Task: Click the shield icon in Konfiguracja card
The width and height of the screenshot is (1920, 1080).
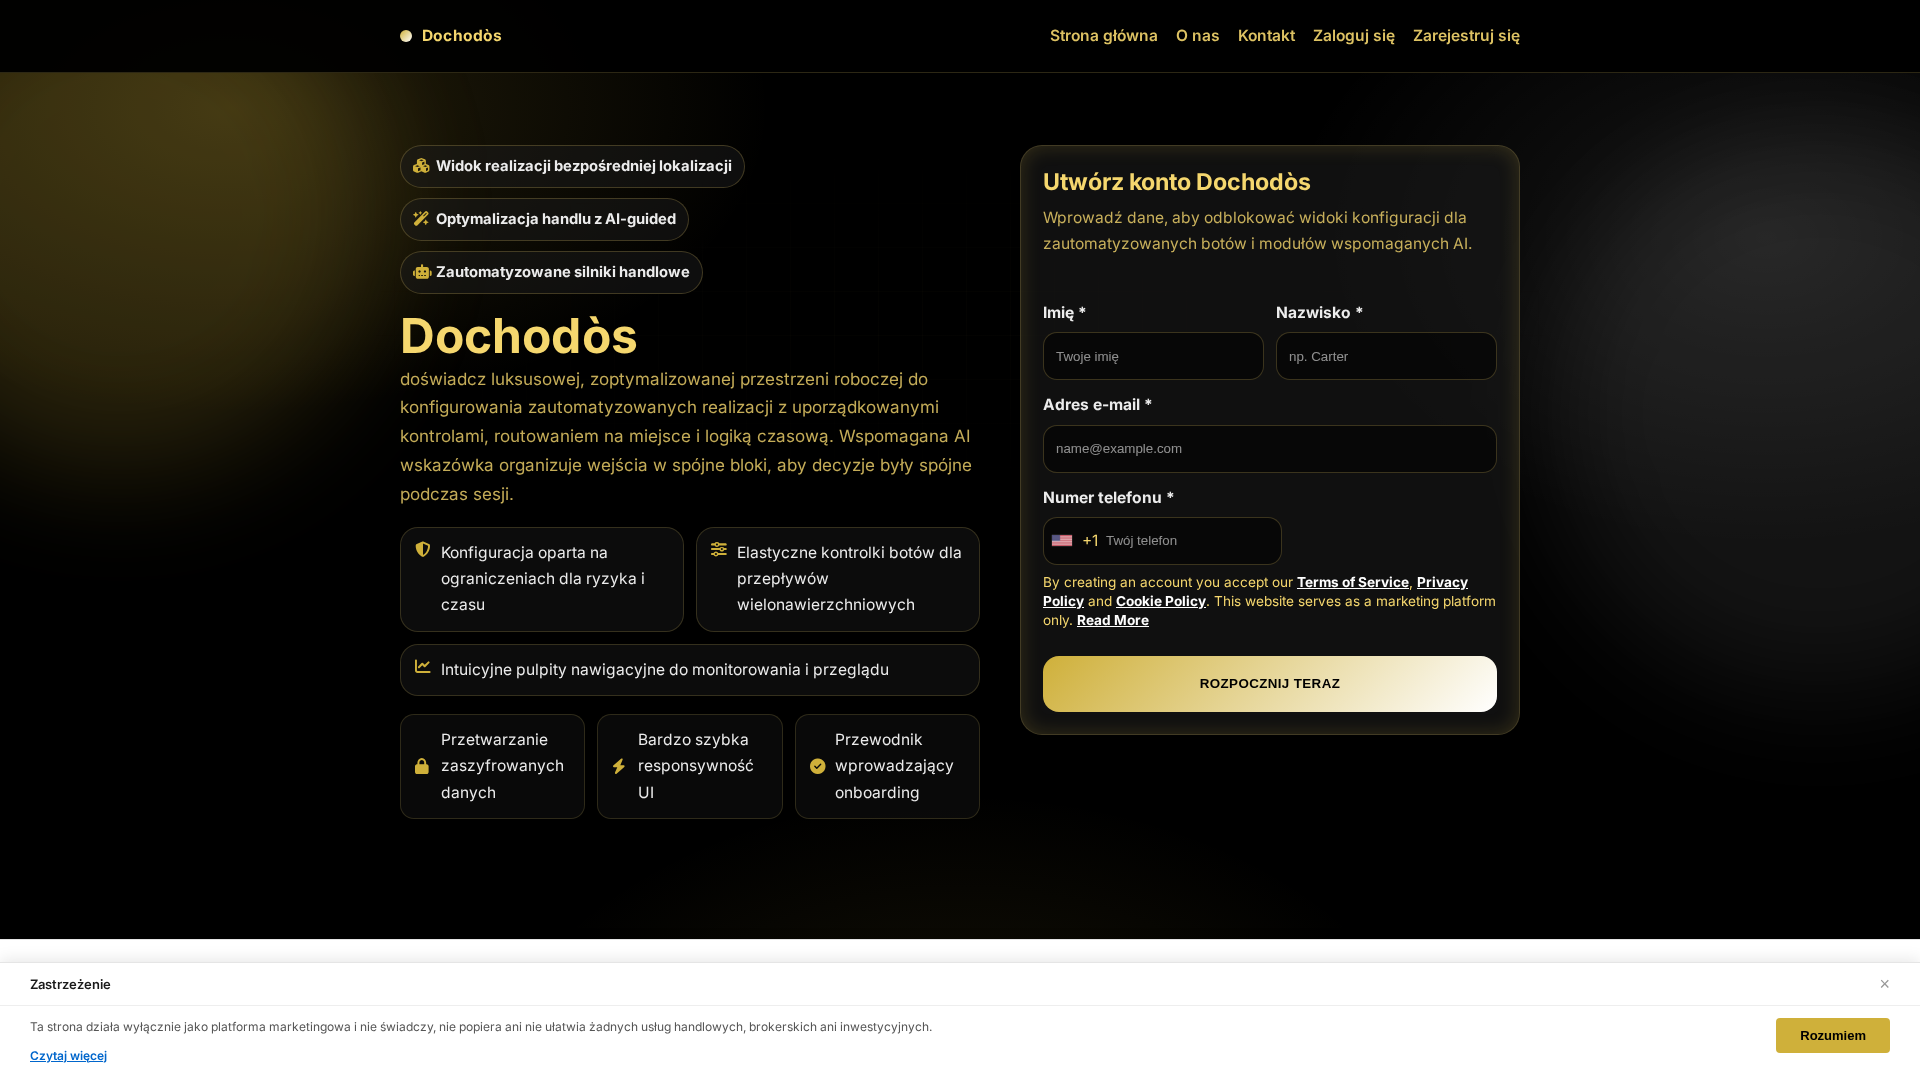Action: click(423, 549)
